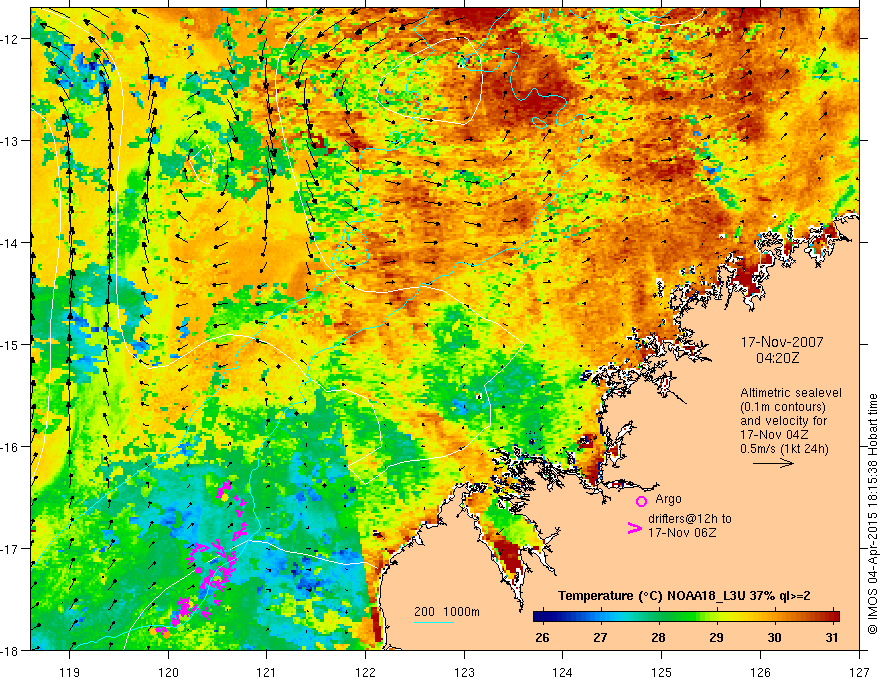Click the 'Altimetric sealevel' legend text
The height and width of the screenshot is (680, 880).
tap(791, 393)
